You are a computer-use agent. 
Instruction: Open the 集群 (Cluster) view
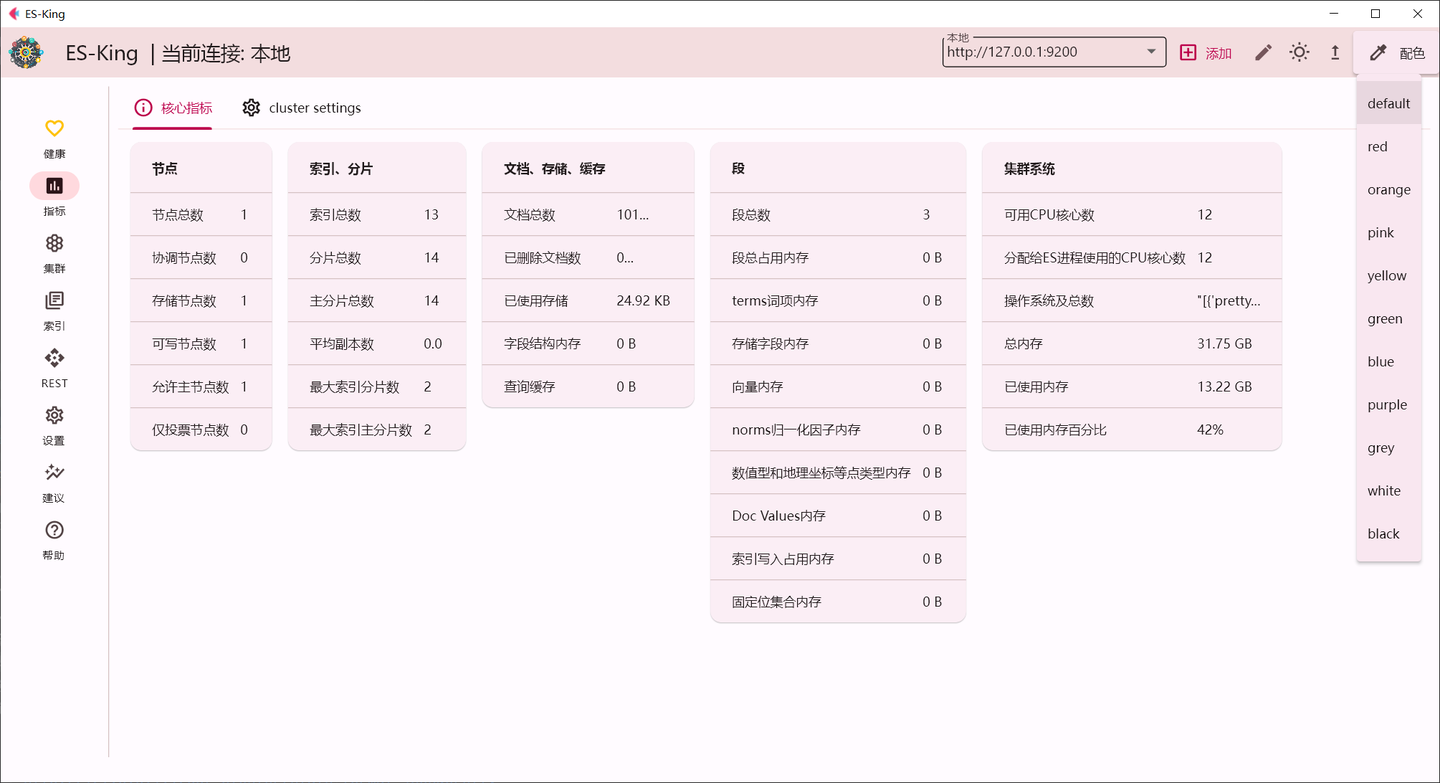pyautogui.click(x=53, y=251)
